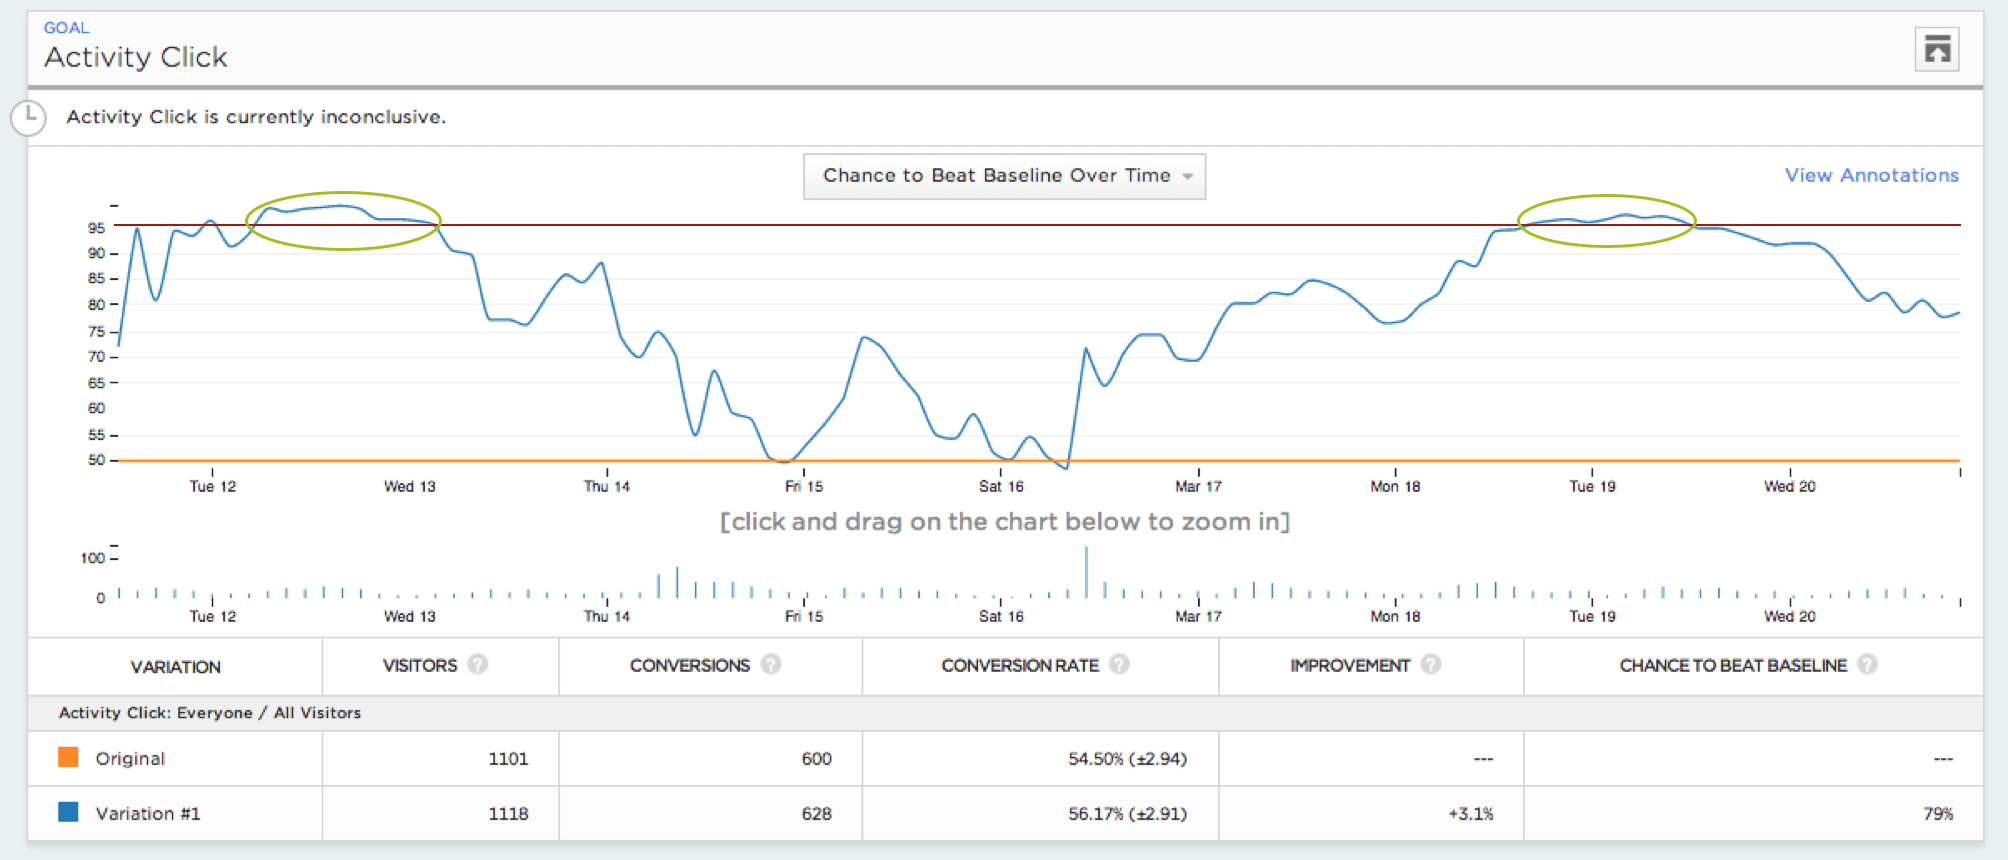Click the Variation column header
Viewport: 2008px width, 860px height.
(175, 667)
